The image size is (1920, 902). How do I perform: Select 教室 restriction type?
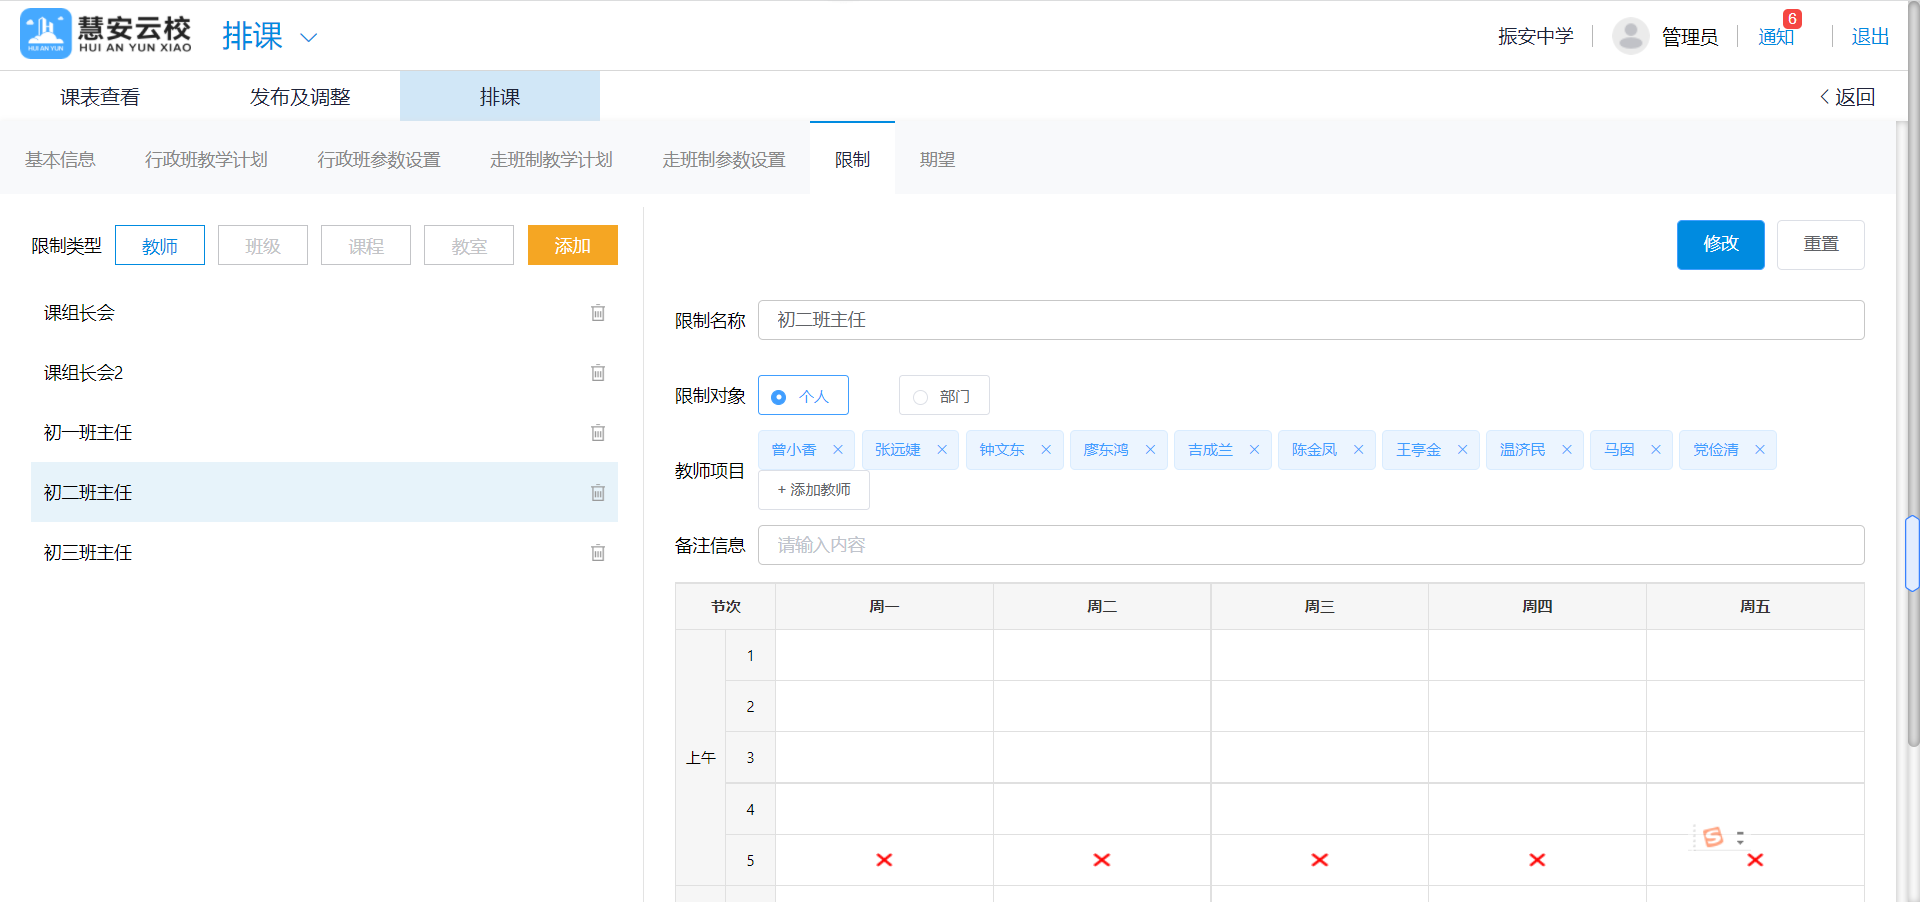[x=469, y=245]
